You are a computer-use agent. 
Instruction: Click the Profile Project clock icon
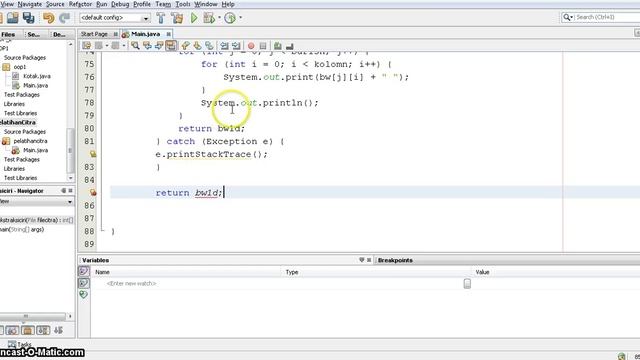(x=230, y=18)
